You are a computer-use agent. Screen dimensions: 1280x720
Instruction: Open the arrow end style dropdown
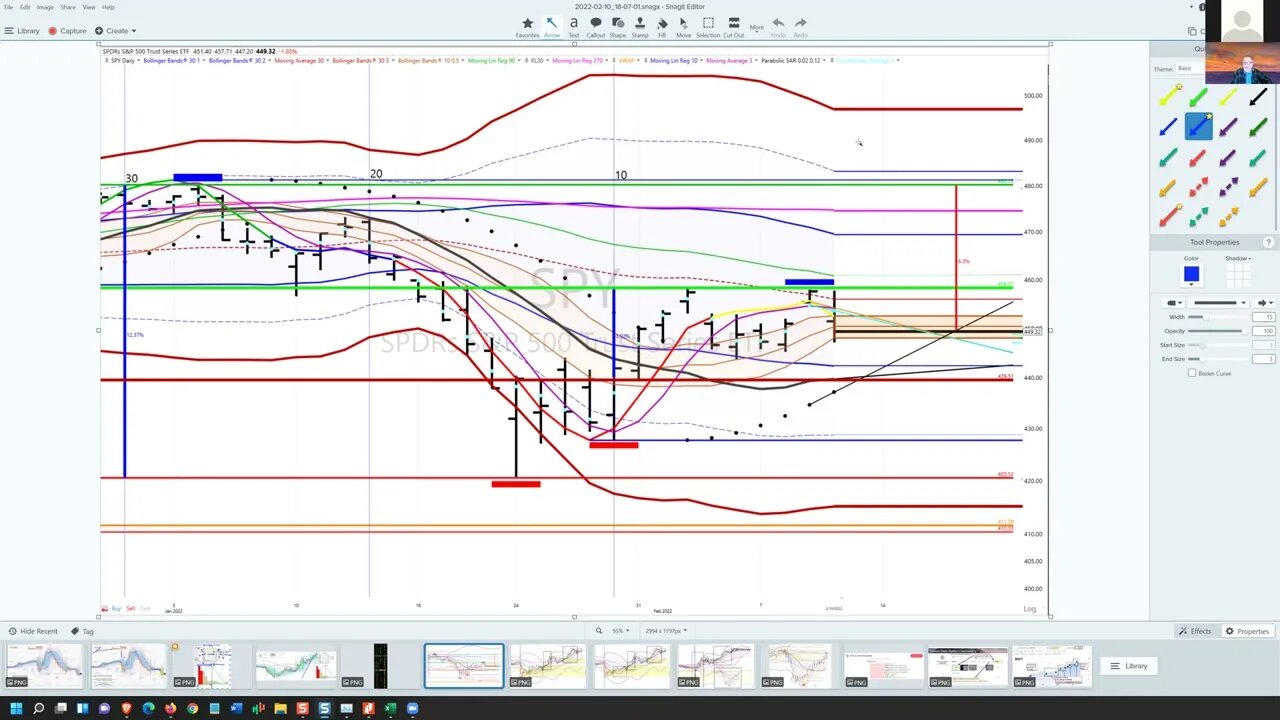click(x=1265, y=302)
